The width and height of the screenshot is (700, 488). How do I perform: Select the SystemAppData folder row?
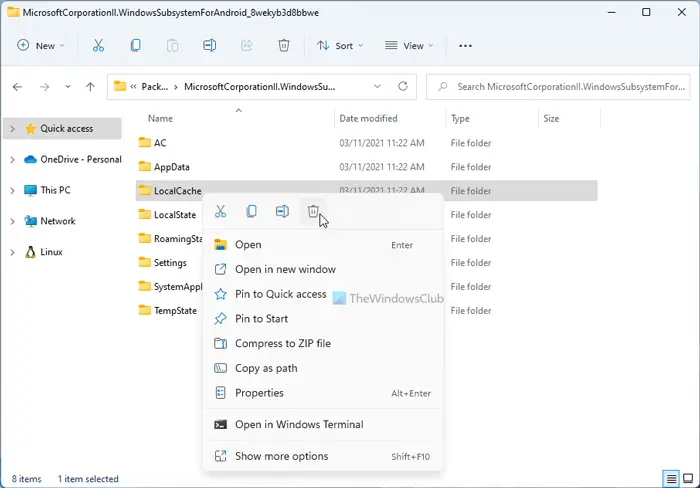pyautogui.click(x=367, y=286)
